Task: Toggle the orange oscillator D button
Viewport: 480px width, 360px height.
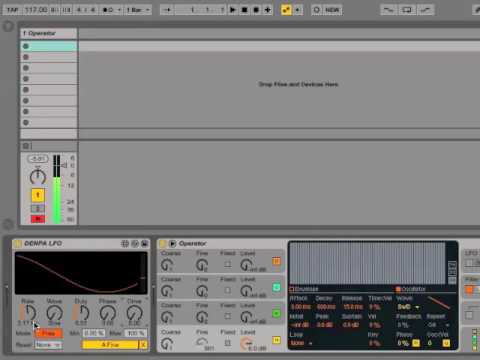Action: 276,261
